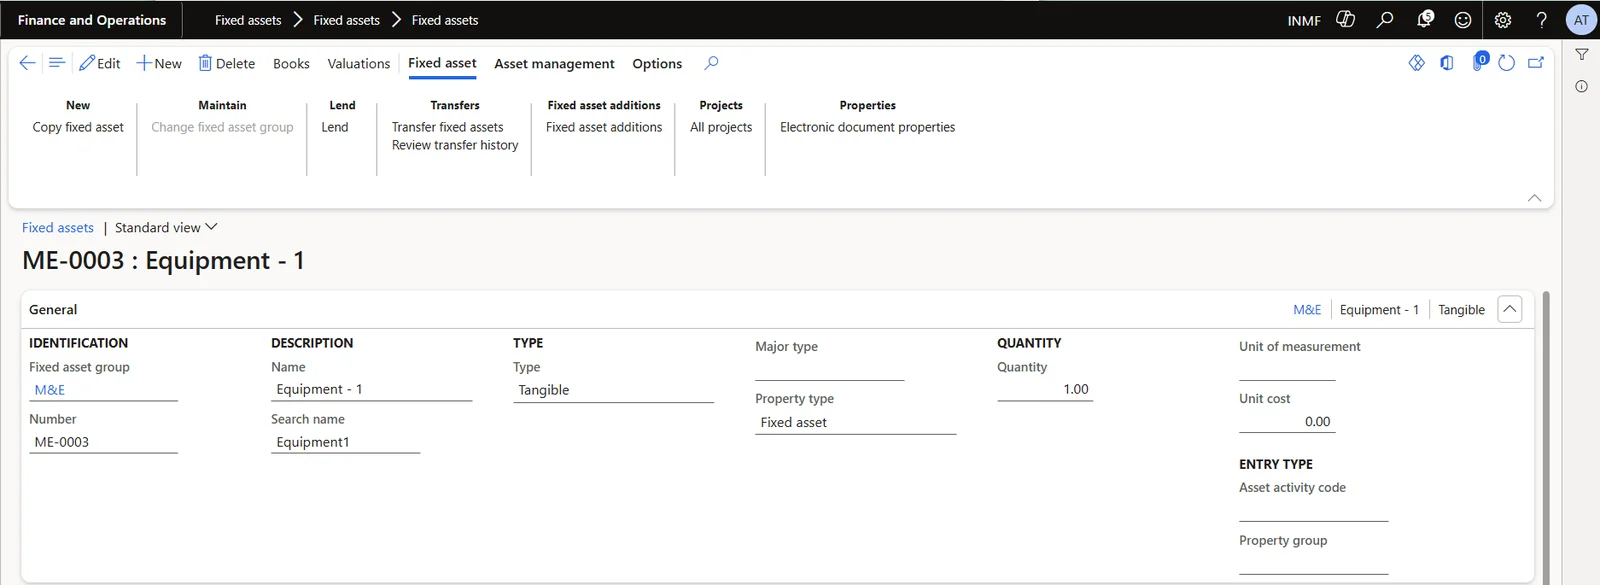Click the Delete trash button
Image resolution: width=1600 pixels, height=585 pixels.
[227, 63]
